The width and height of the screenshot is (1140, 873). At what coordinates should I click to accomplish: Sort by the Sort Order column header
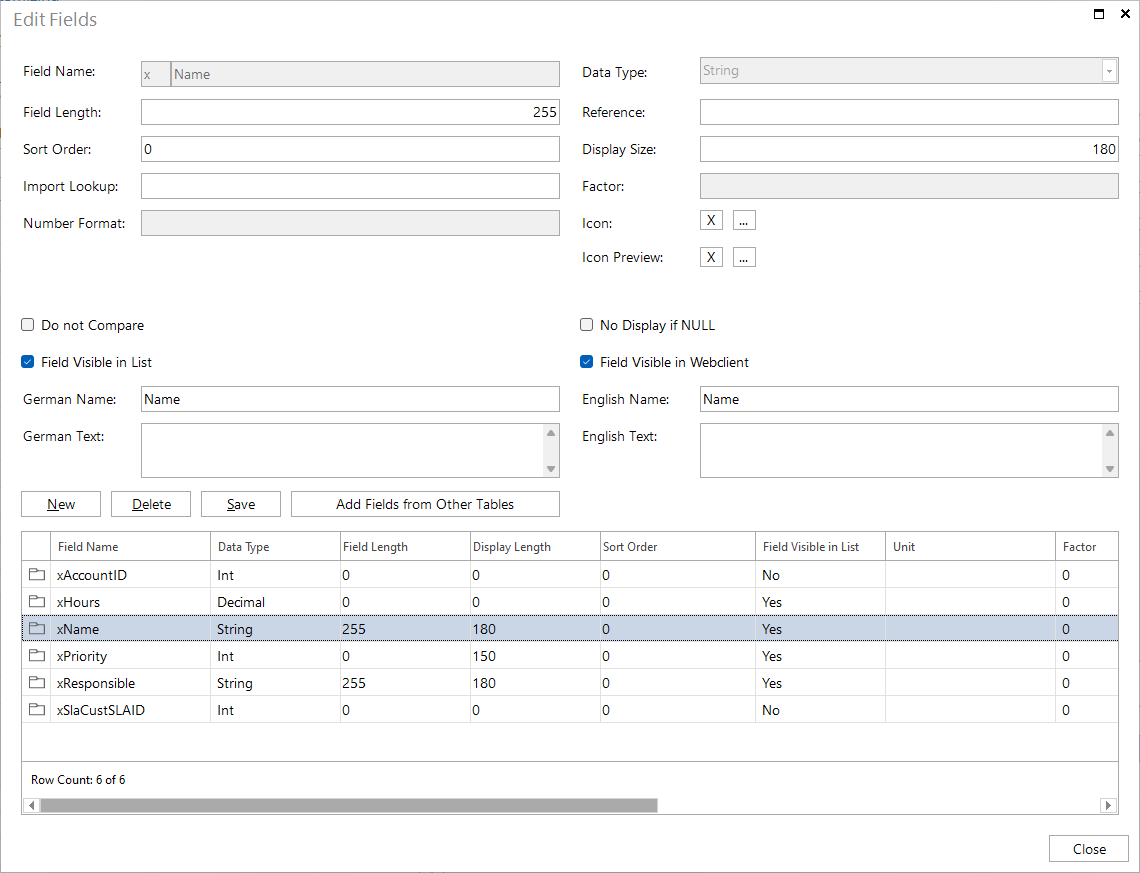click(678, 547)
